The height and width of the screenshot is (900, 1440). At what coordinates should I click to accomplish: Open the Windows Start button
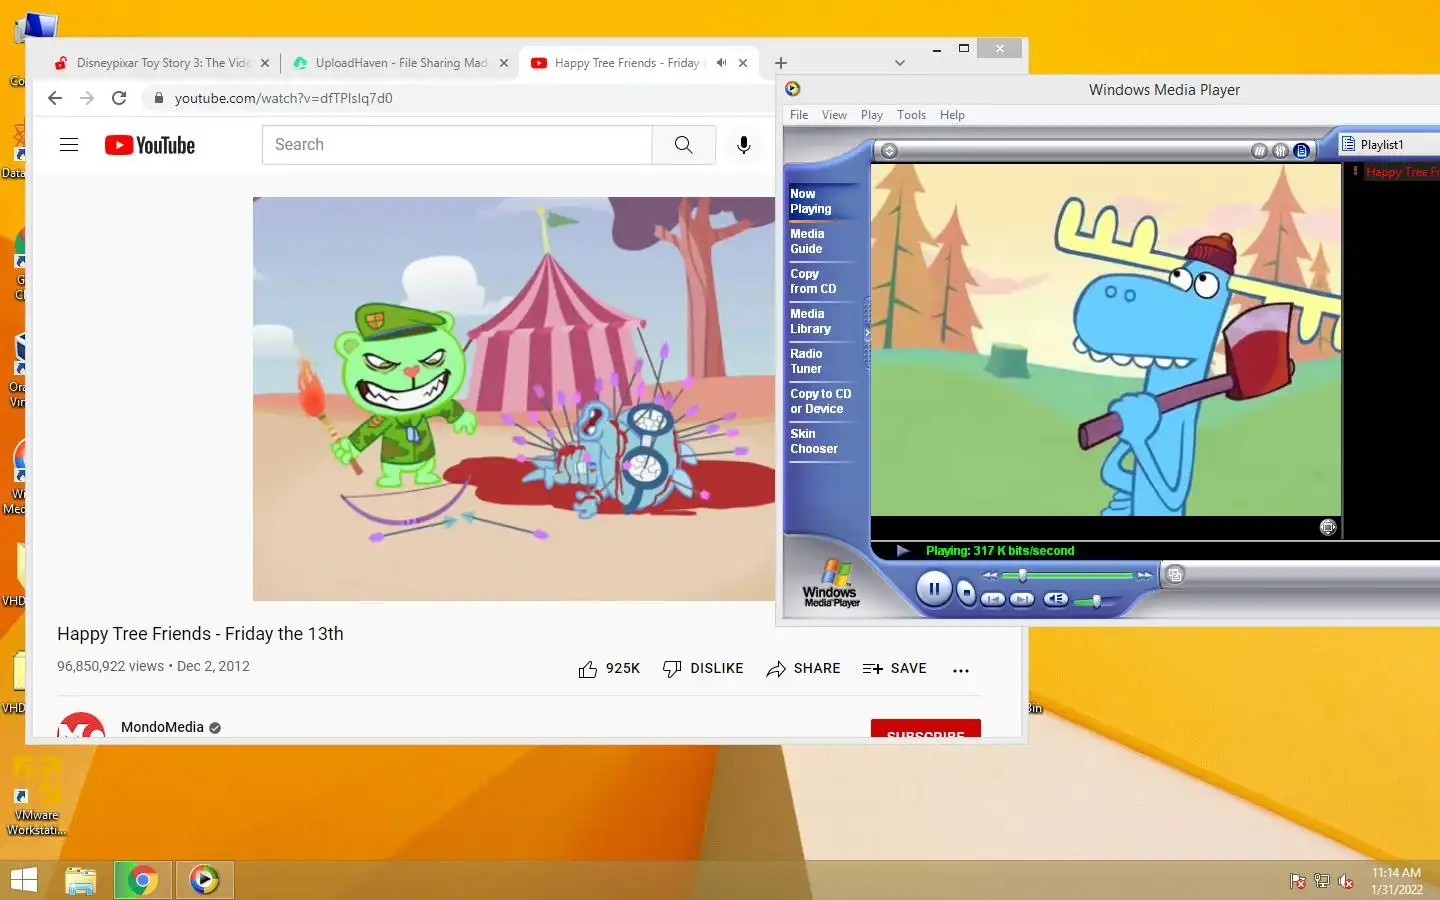point(23,880)
